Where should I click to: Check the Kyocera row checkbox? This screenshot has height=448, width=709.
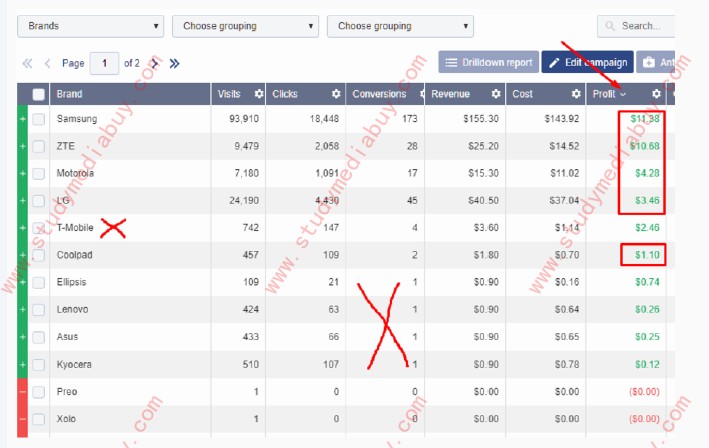click(38, 364)
